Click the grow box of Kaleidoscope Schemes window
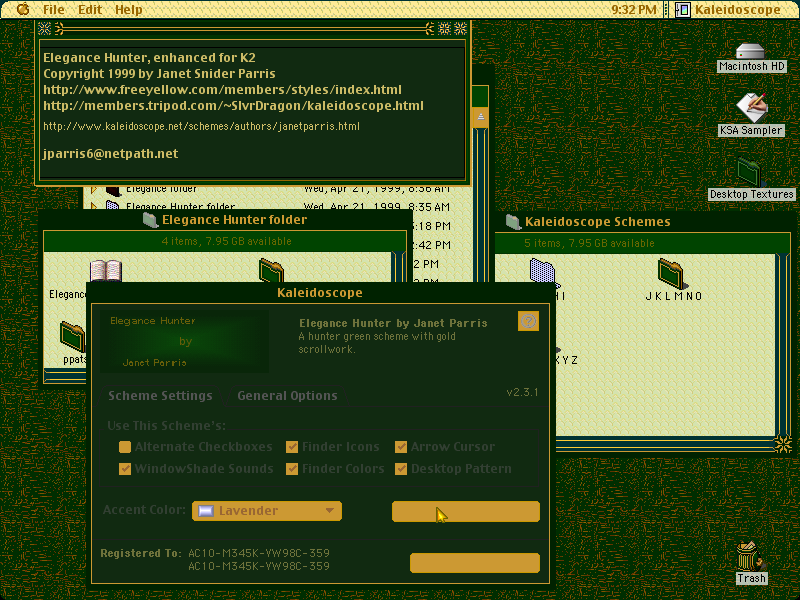This screenshot has height=600, width=800. (x=783, y=444)
